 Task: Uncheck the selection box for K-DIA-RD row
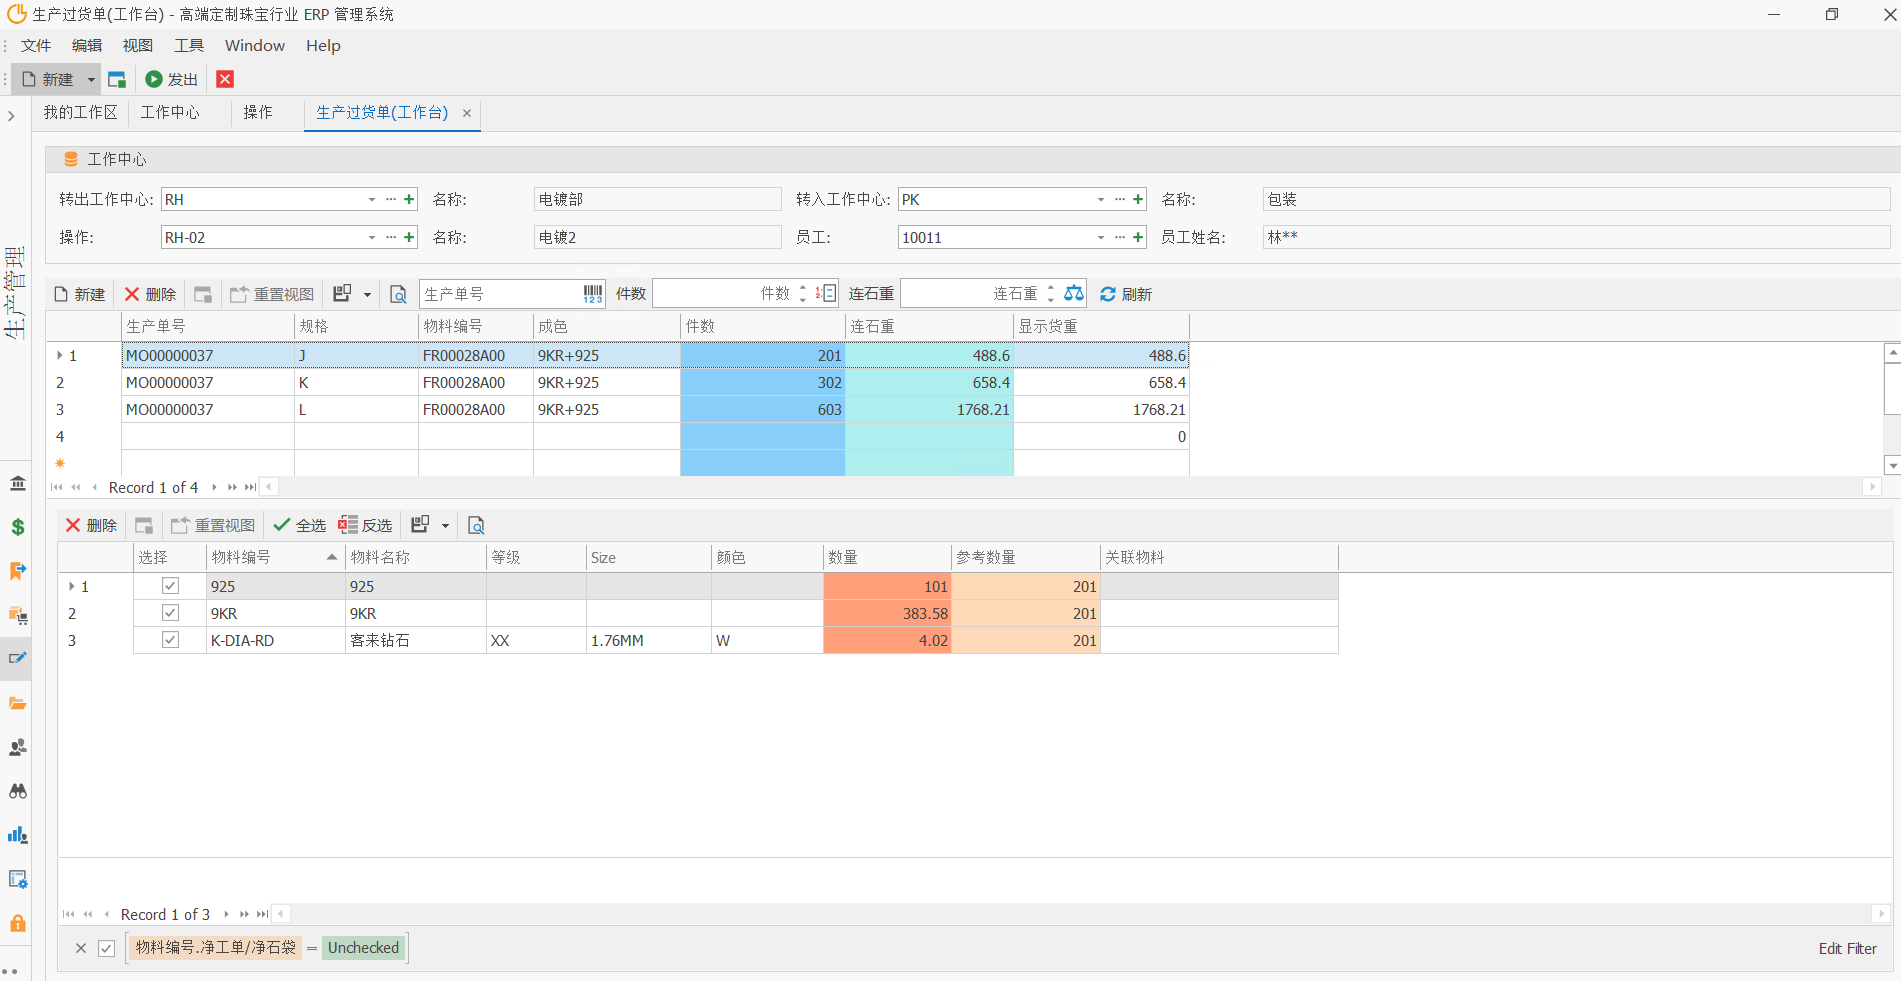[171, 640]
